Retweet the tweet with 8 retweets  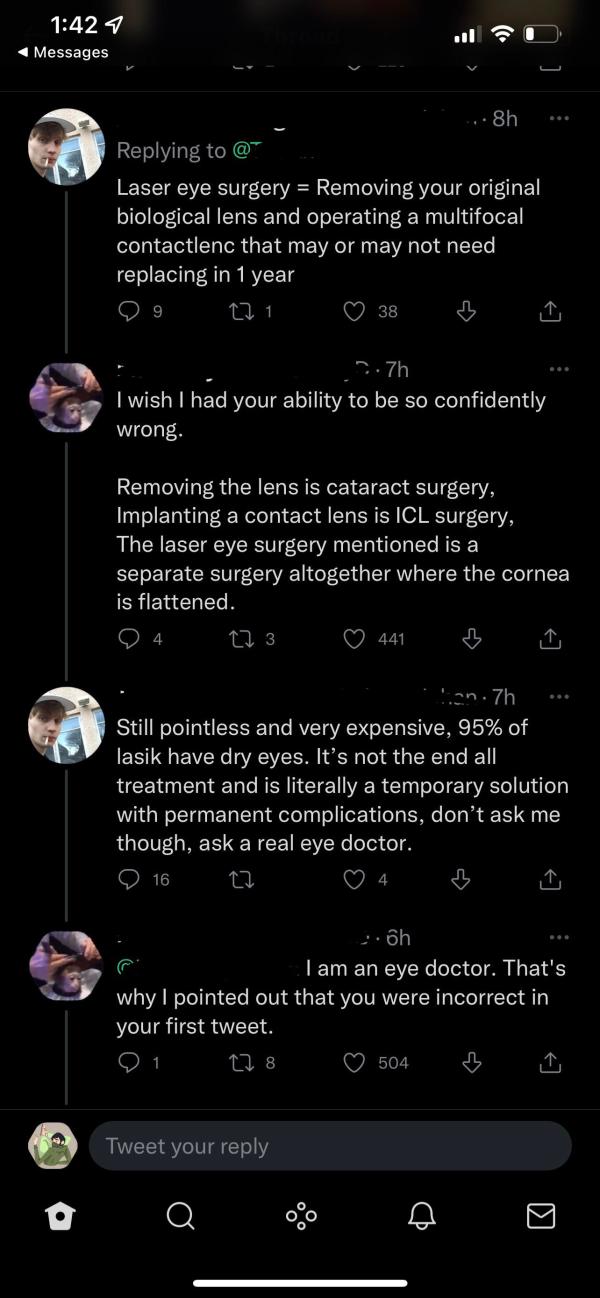point(241,1062)
